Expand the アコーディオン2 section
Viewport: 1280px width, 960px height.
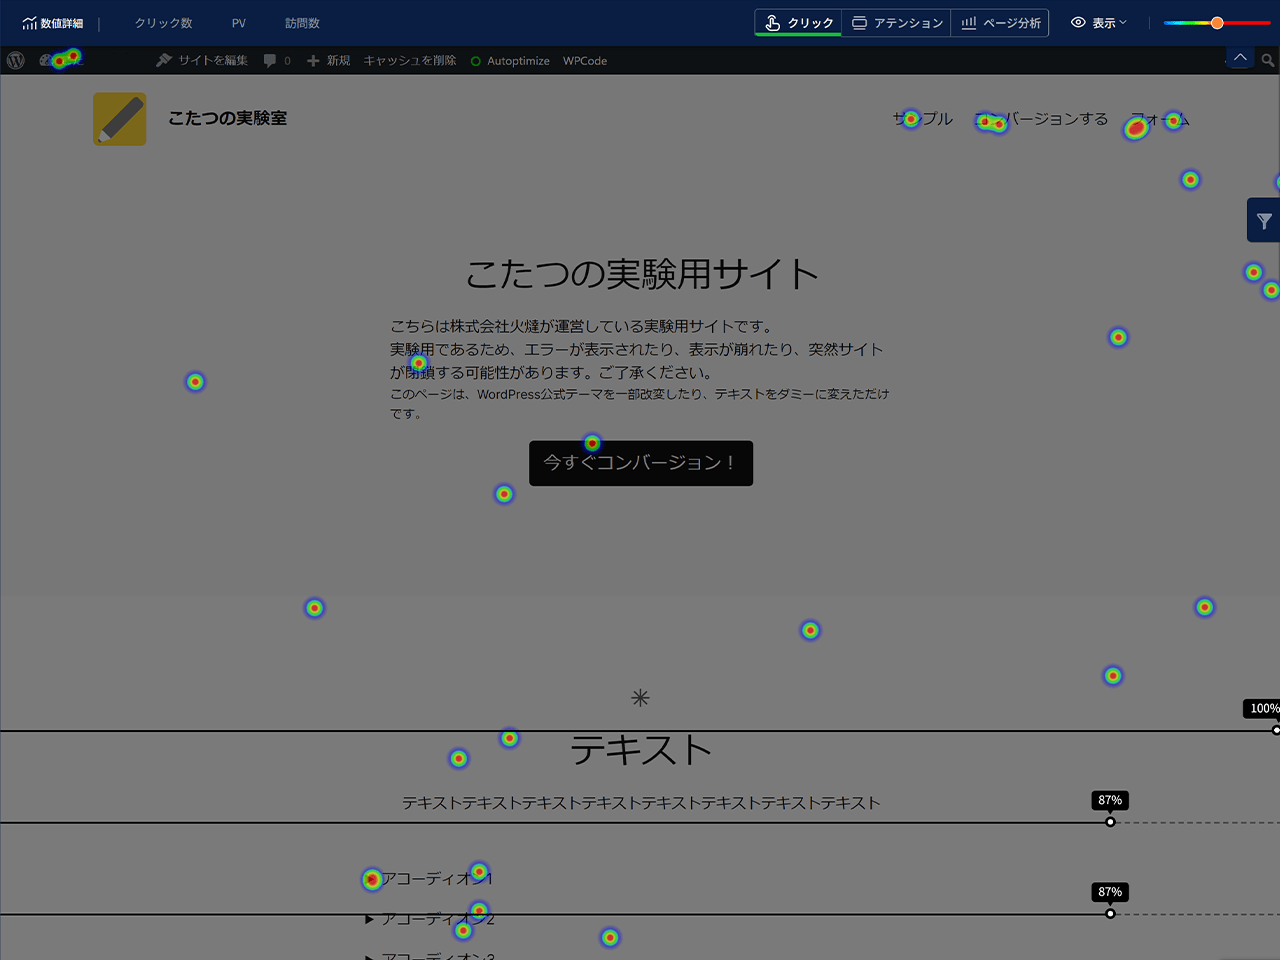(430, 918)
